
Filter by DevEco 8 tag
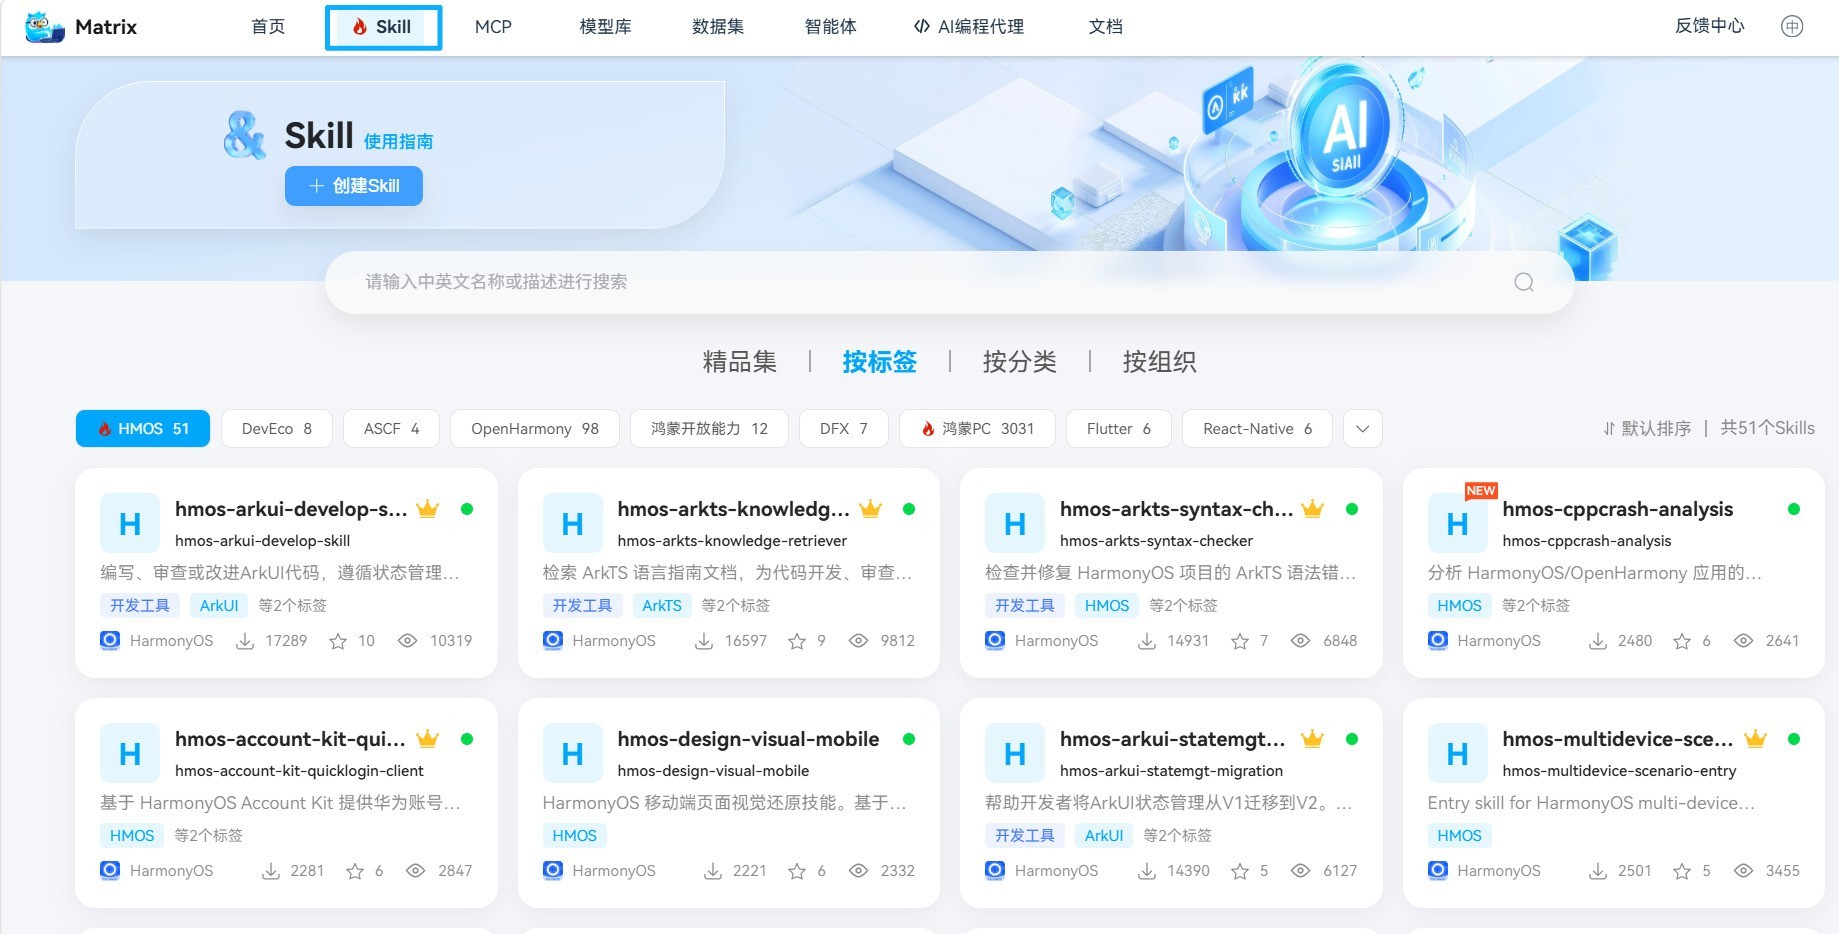[x=277, y=428]
